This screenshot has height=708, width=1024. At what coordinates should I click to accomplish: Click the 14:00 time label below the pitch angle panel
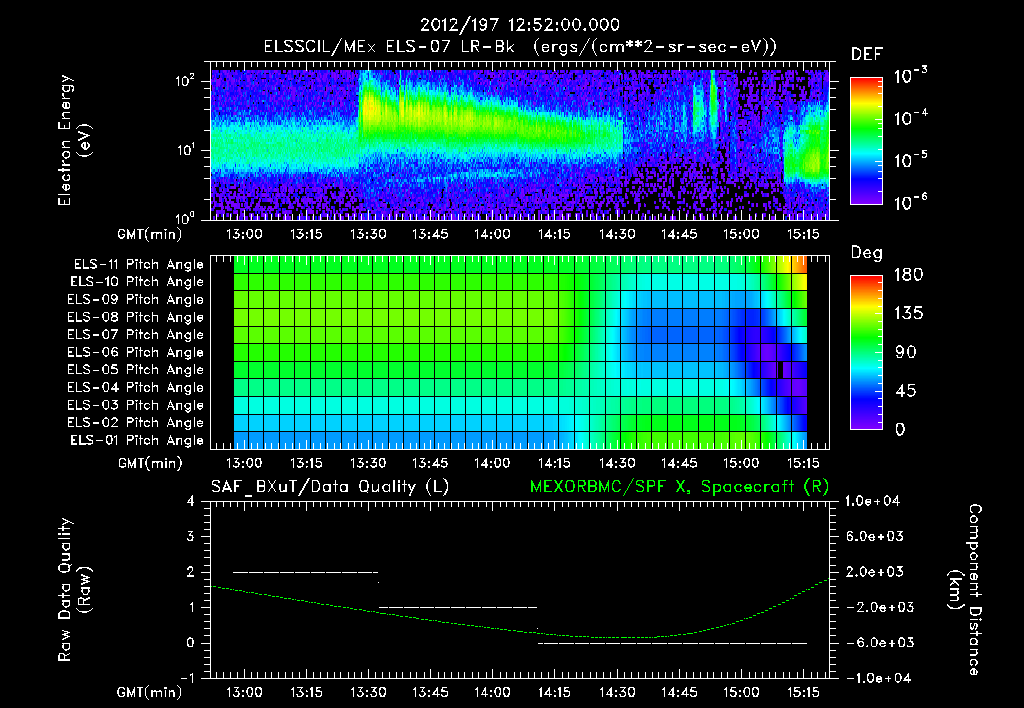(492, 463)
